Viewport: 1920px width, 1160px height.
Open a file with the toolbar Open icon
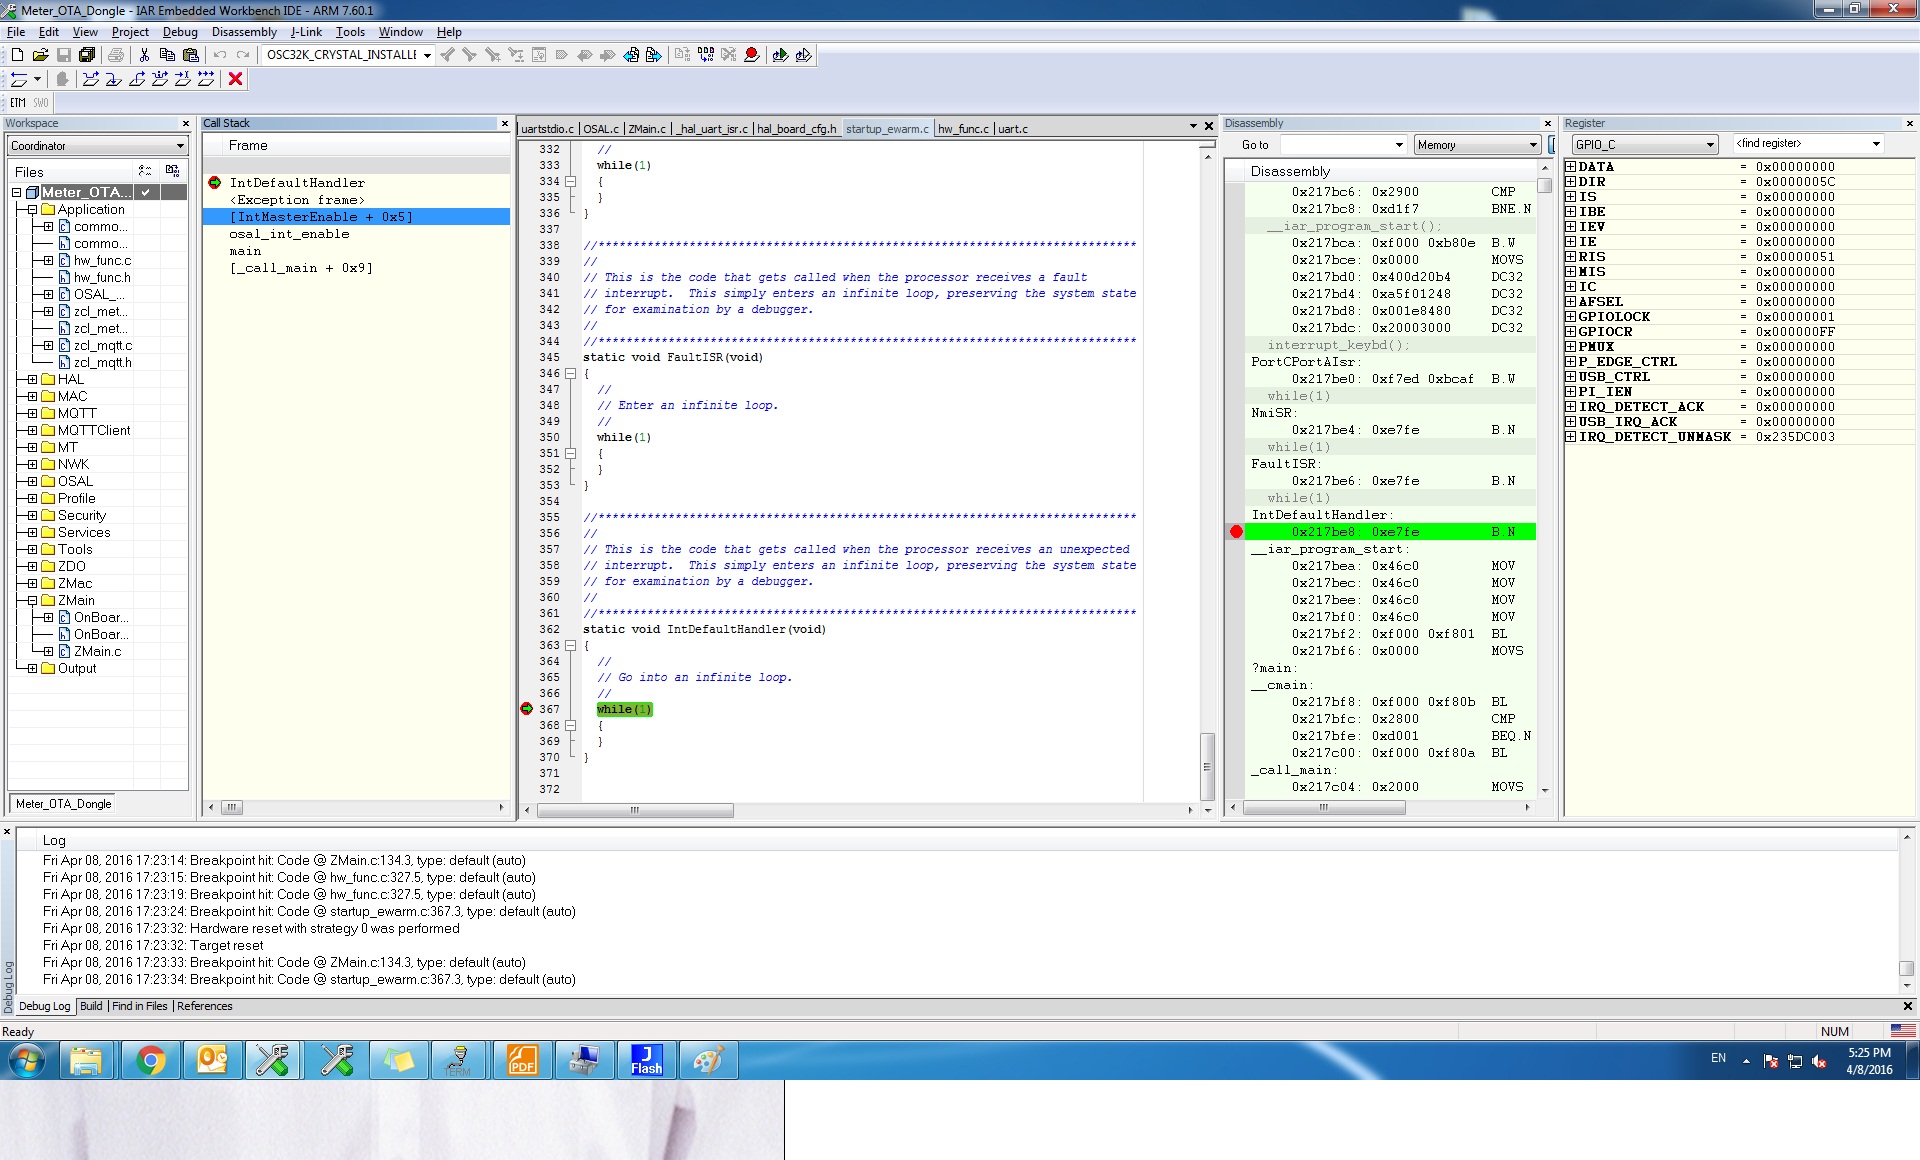(40, 55)
